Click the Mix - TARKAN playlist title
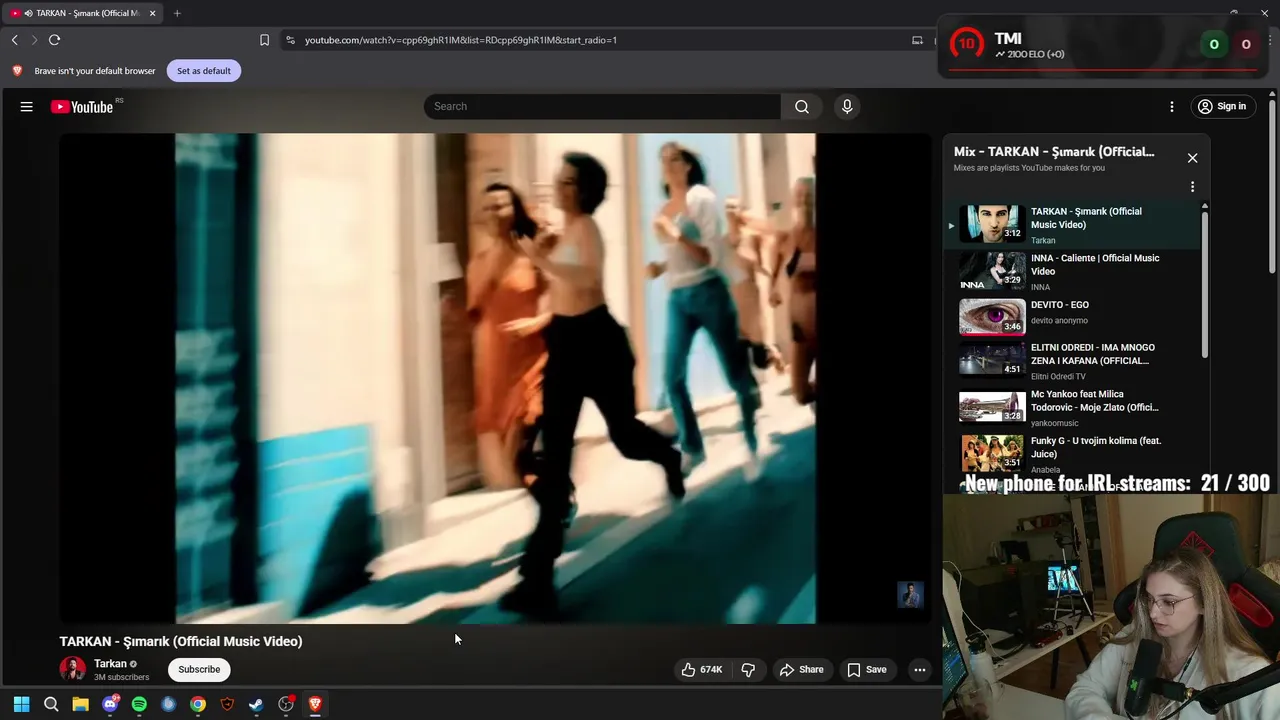 [1054, 152]
